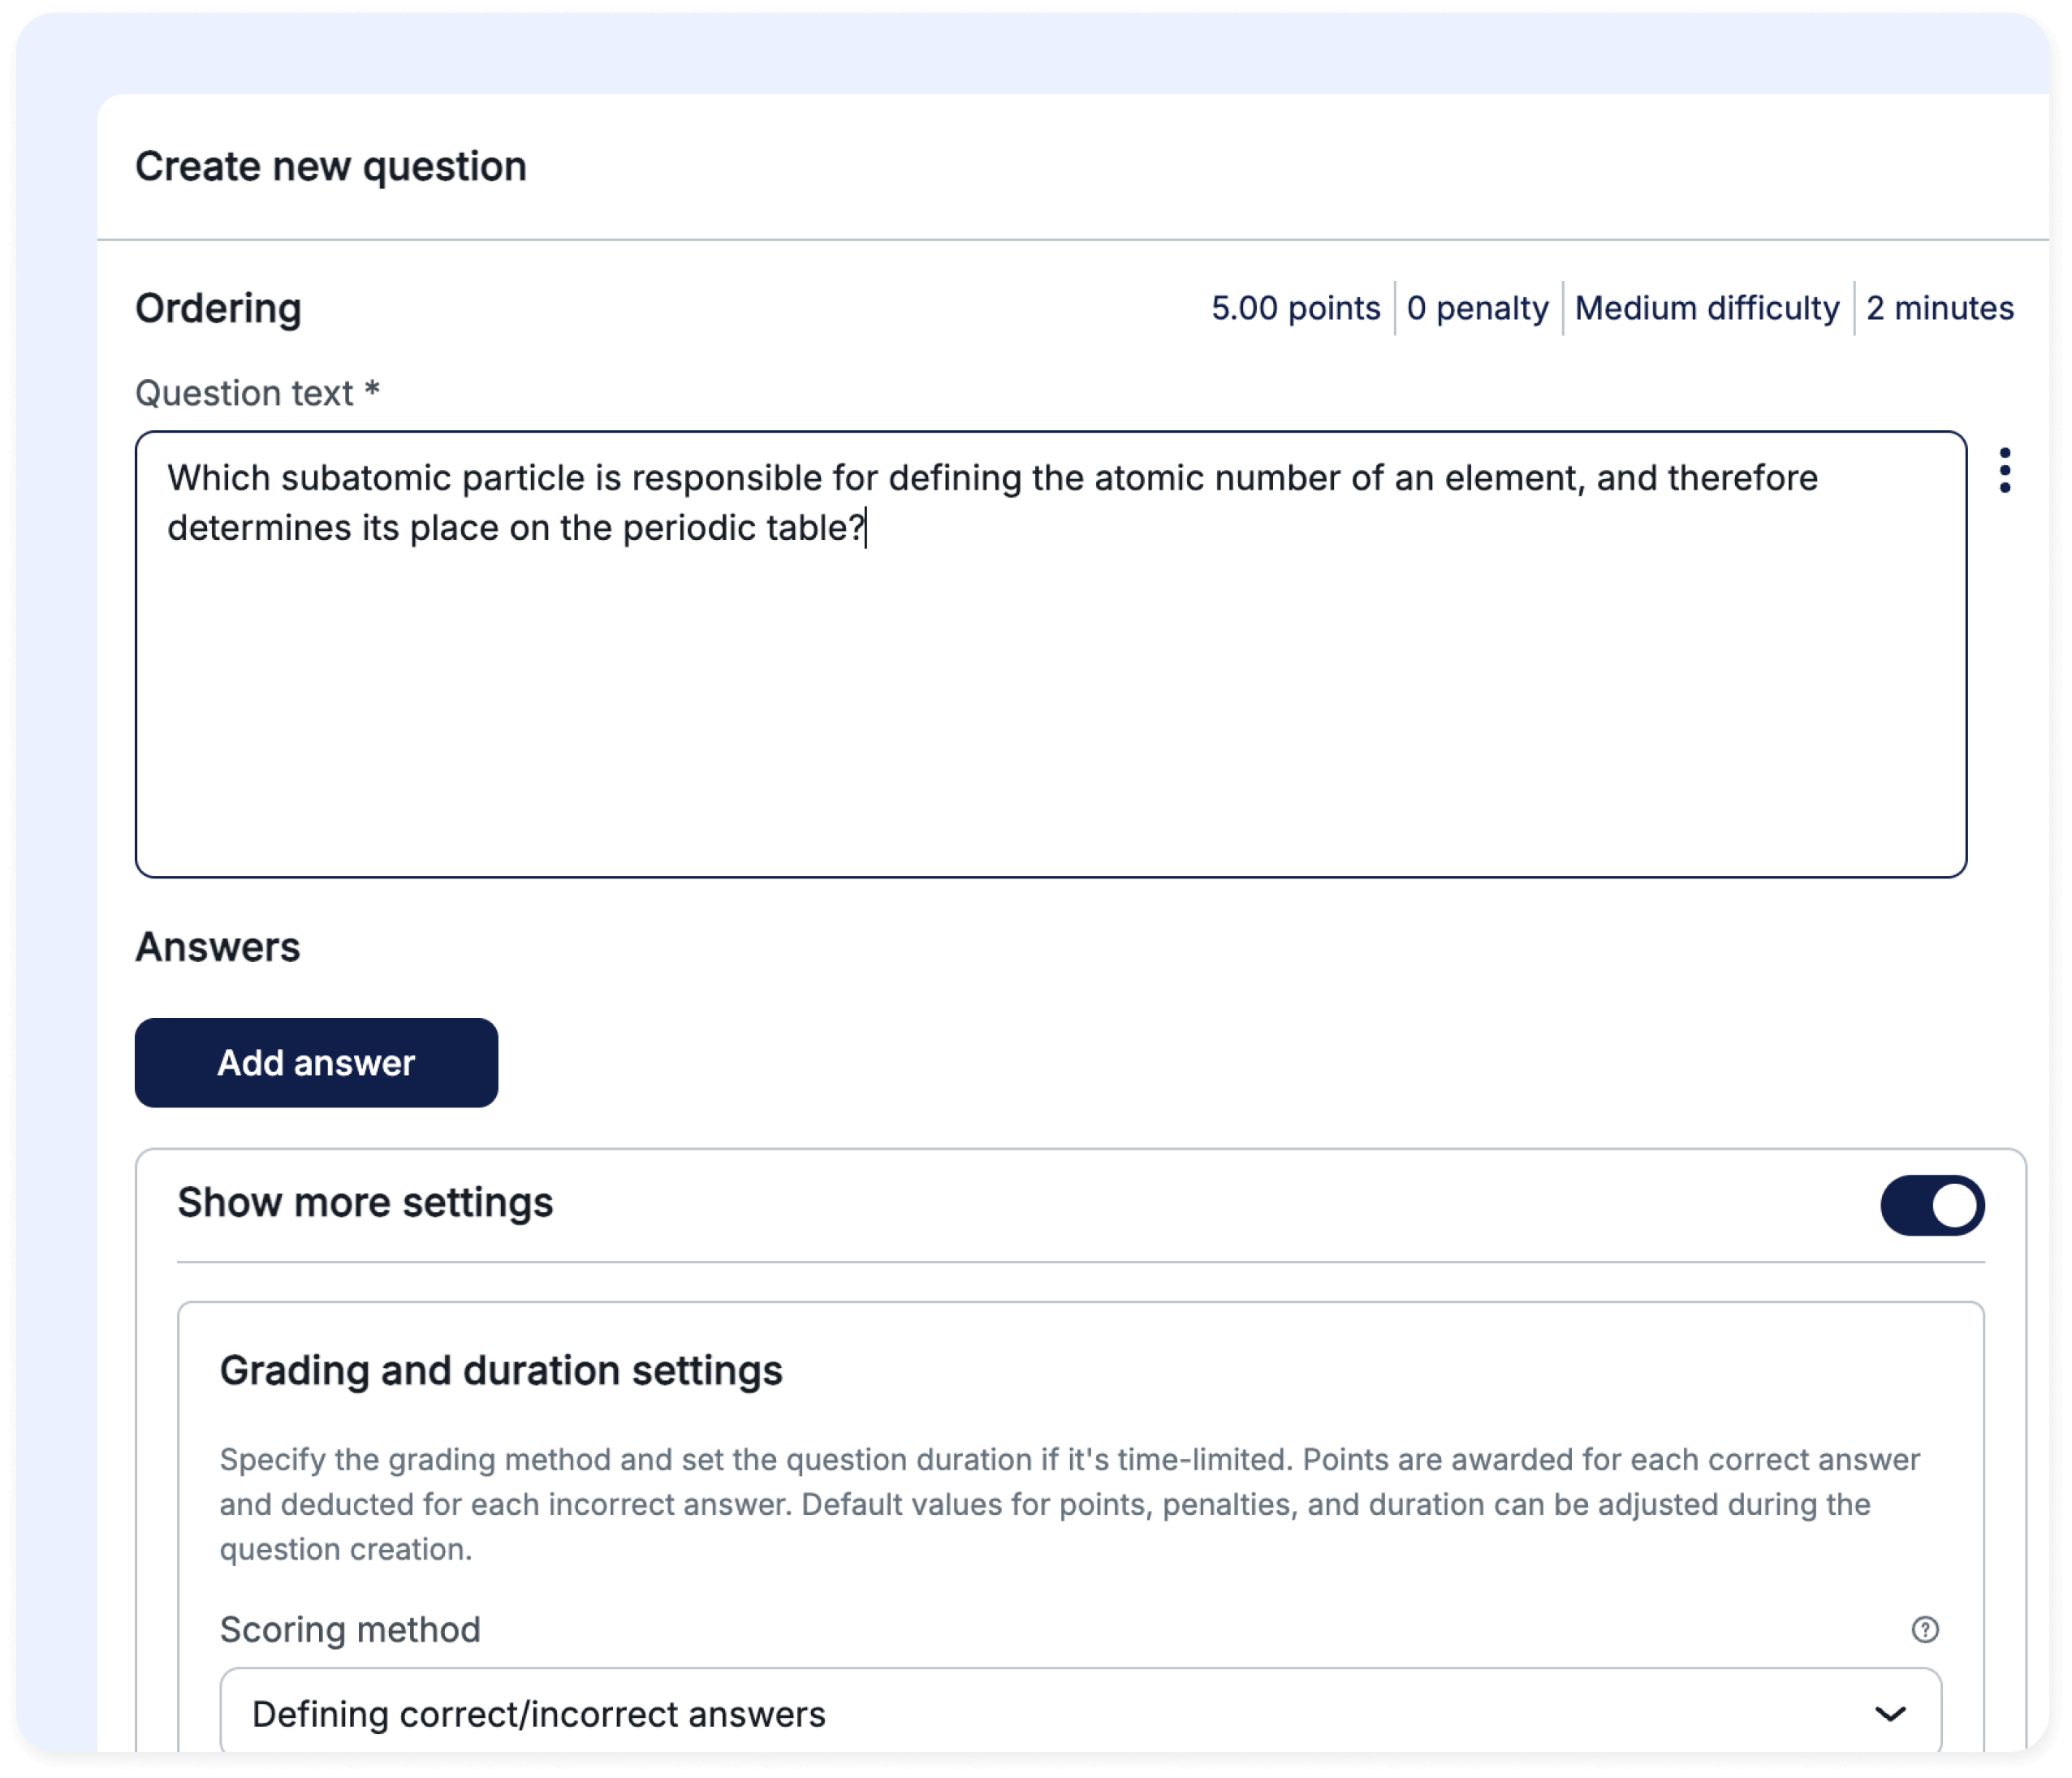Screen dimensions: 2072x1778
Task: Click the Scoring method label
Action: (350, 1629)
